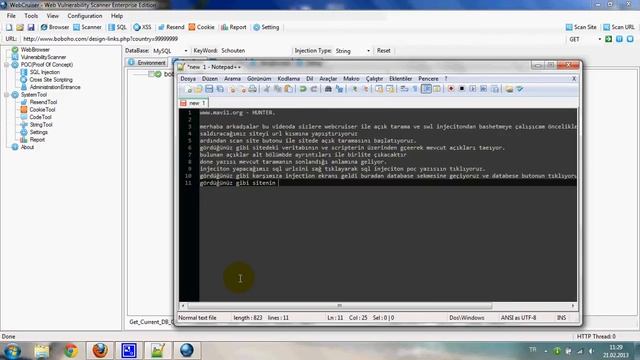Click Notepad++ undo icon
This screenshot has height=360, width=640.
(x=303, y=89)
